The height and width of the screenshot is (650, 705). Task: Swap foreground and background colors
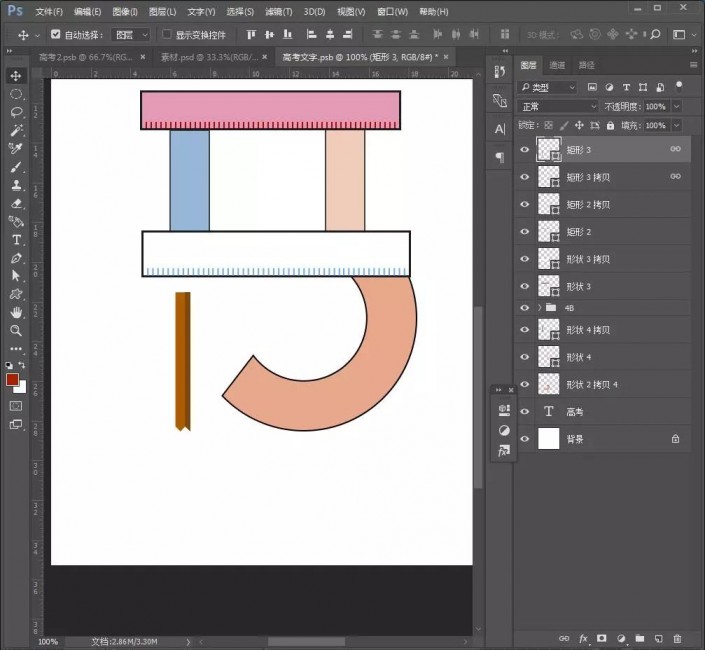22,365
